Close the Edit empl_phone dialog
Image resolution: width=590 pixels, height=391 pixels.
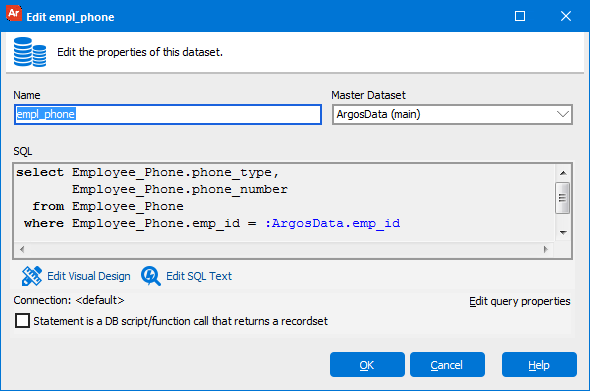click(x=566, y=16)
